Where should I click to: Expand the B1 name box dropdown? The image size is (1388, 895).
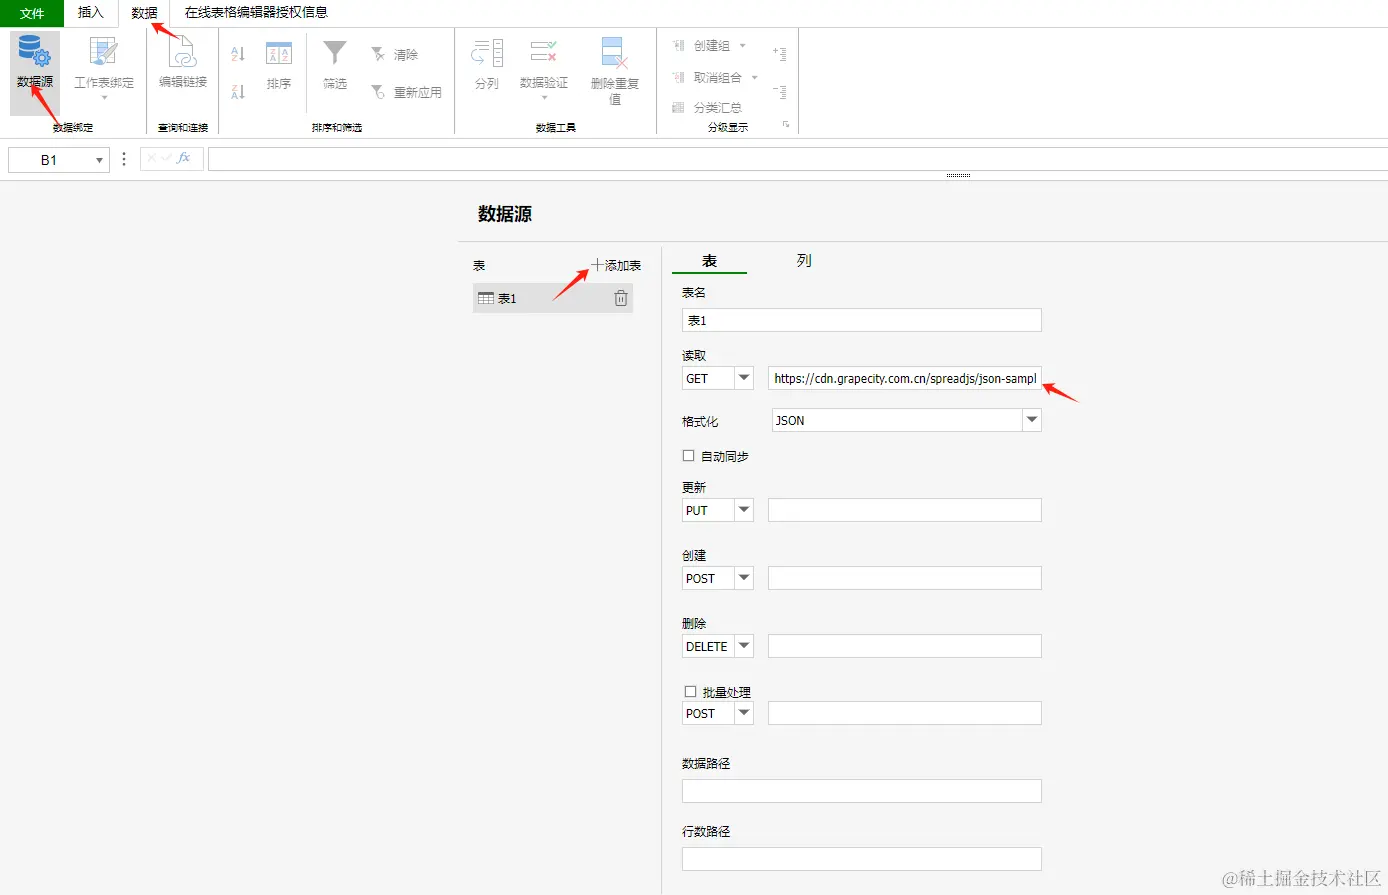click(x=99, y=160)
